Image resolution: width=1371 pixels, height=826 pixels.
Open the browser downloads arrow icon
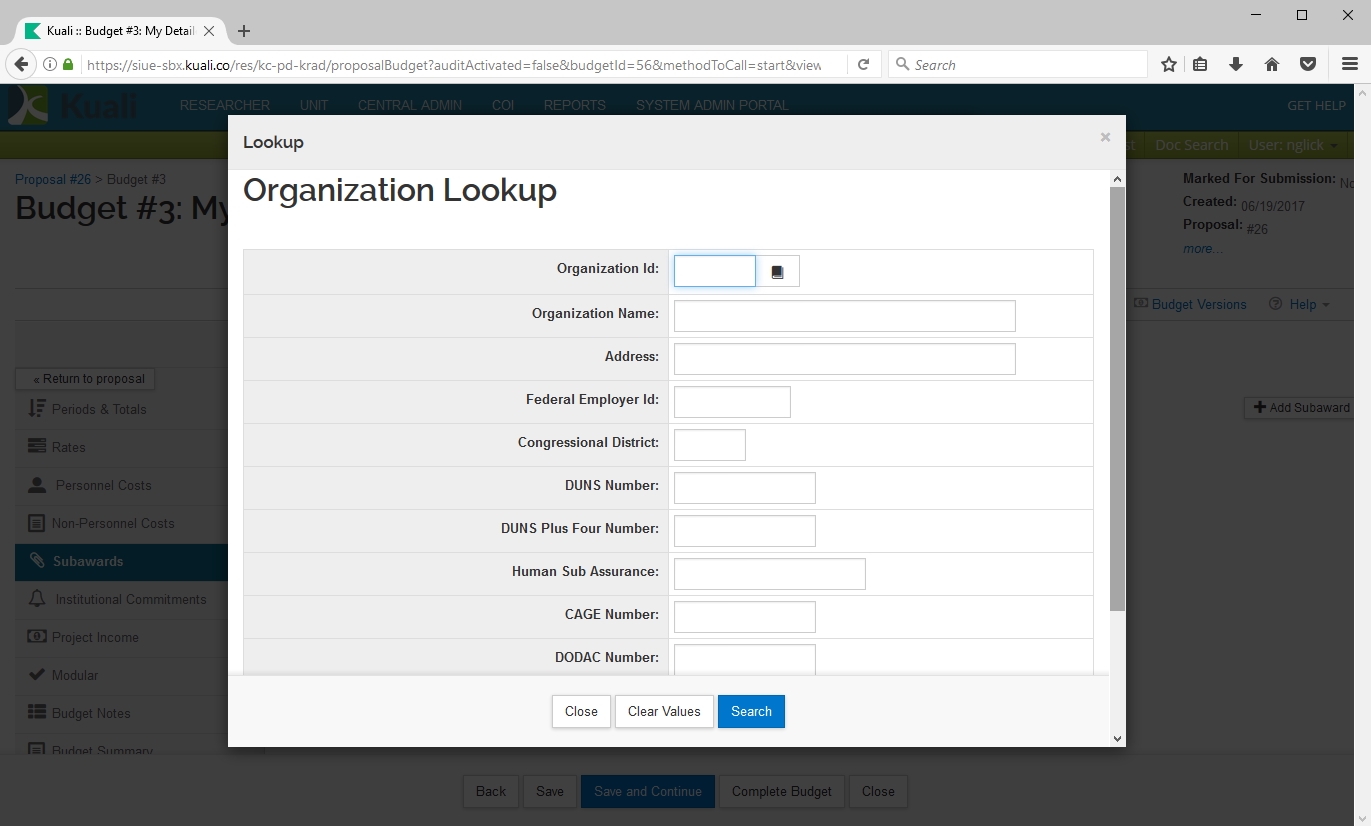click(x=1236, y=65)
